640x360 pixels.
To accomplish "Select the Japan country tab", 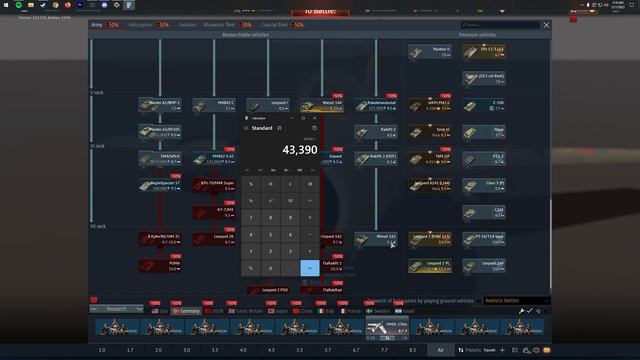I will [x=278, y=311].
